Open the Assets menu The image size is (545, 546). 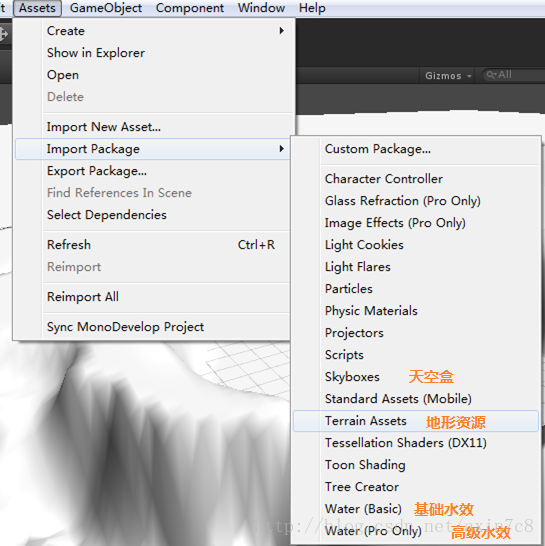click(37, 8)
